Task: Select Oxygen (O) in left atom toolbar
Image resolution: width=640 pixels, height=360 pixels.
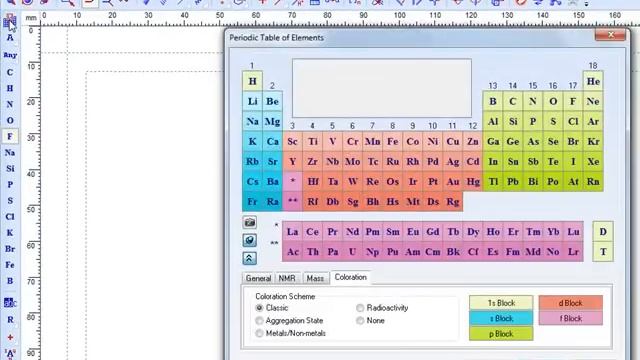Action: click(10, 120)
